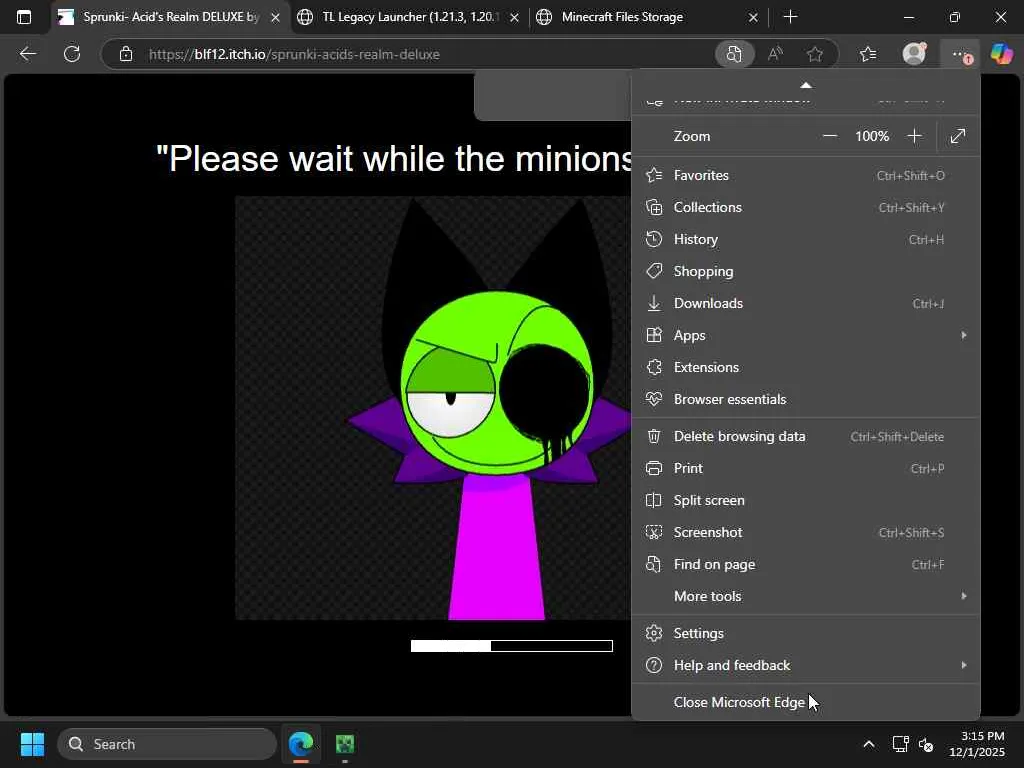The width and height of the screenshot is (1024, 768).
Task: Click the find-in-page toolbar icon
Action: (734, 54)
